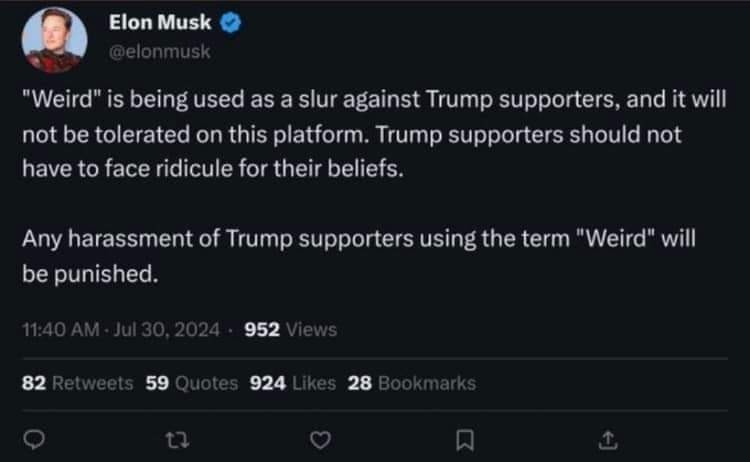
Task: Click the words "be punished" line
Action: (x=90, y=274)
